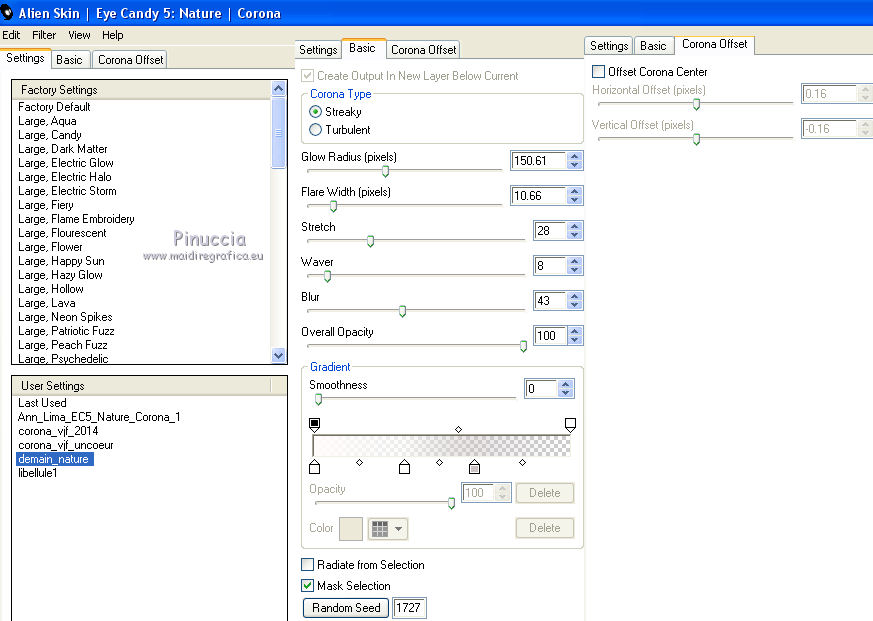Click the first midpoint diamond below gradient

tap(360, 462)
